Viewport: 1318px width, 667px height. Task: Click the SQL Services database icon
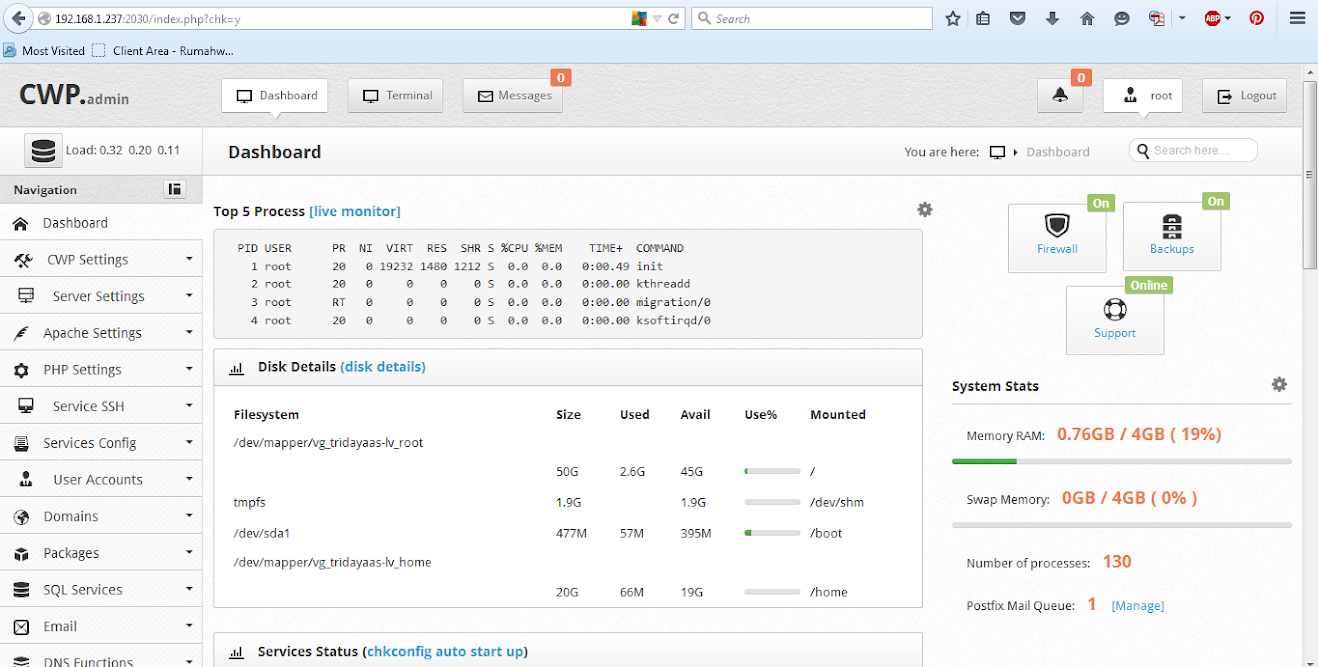(x=21, y=590)
